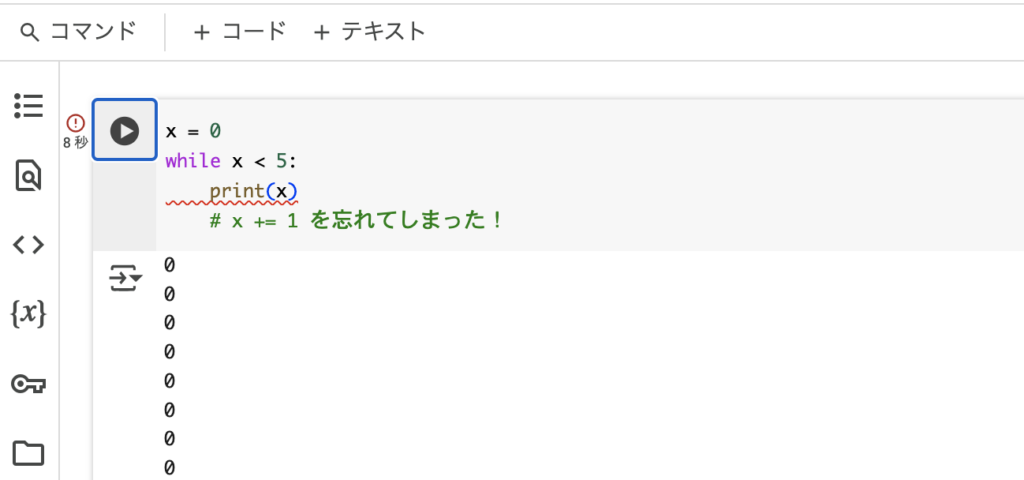Click the x = 0 code line
Viewport: 1024px width, 480px height.
click(193, 131)
